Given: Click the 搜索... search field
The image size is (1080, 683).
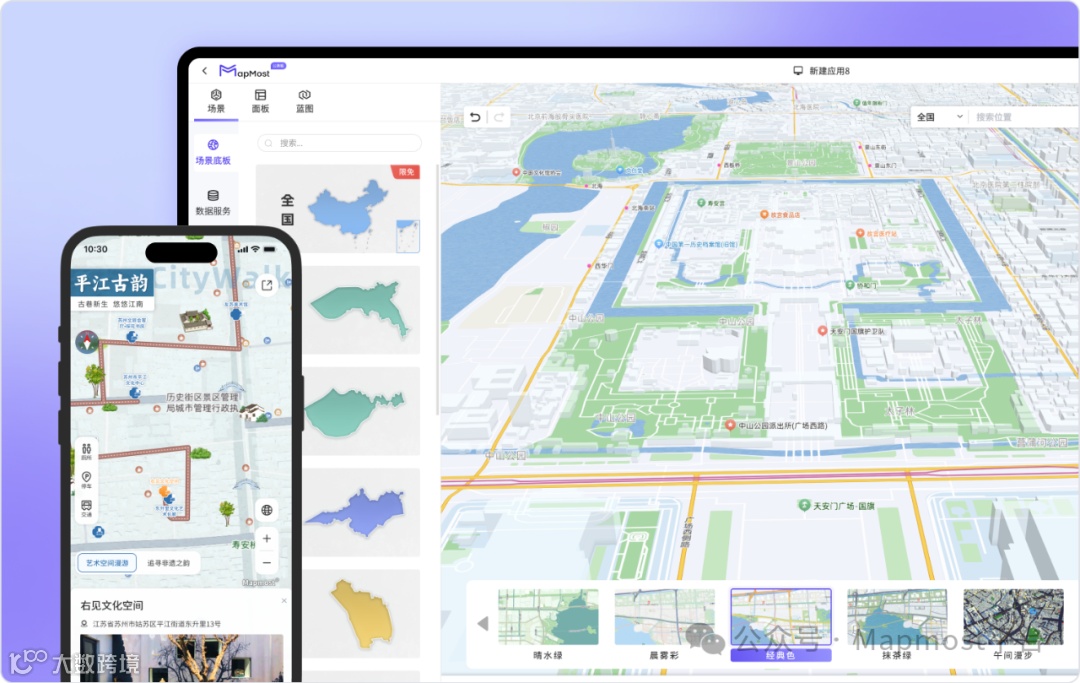Looking at the screenshot, I should pyautogui.click(x=340, y=143).
